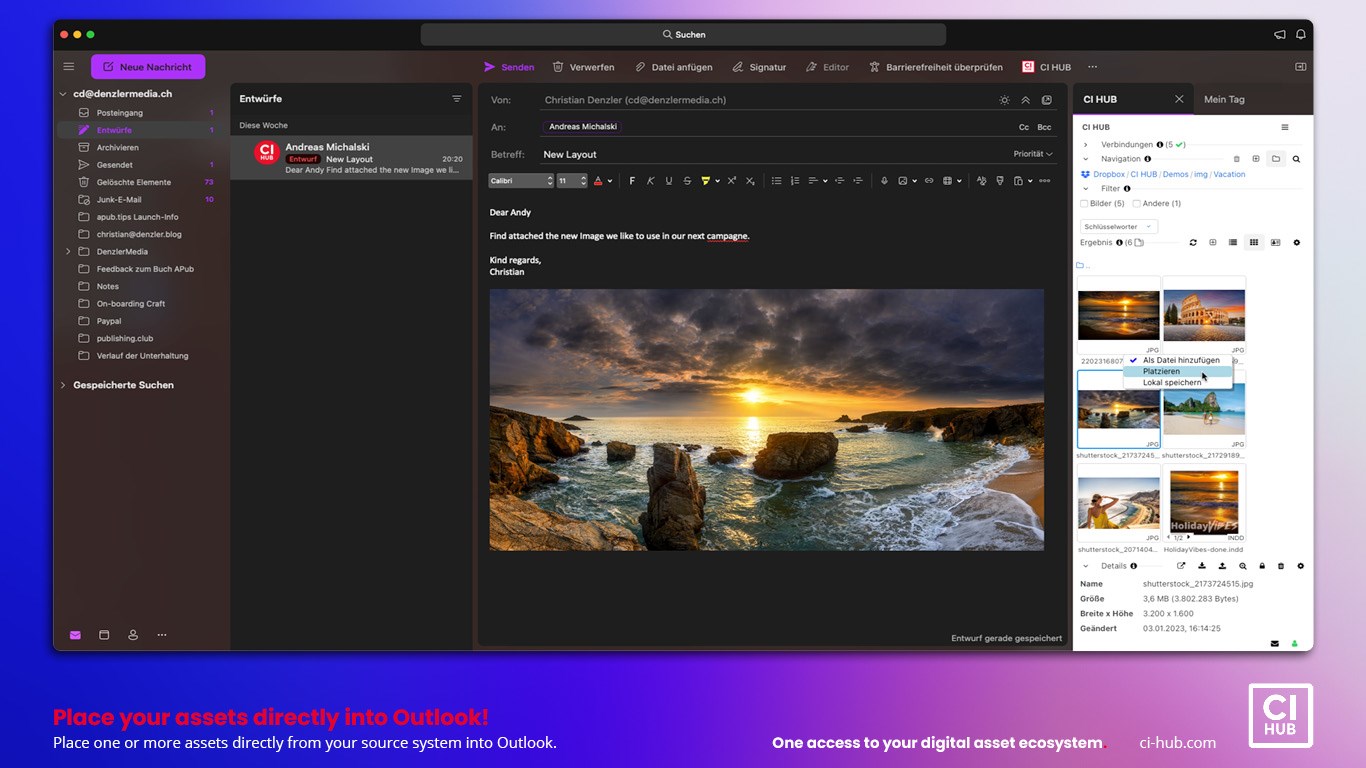
Task: Toggle bold formatting (F) in the editor toolbar
Action: tap(632, 181)
